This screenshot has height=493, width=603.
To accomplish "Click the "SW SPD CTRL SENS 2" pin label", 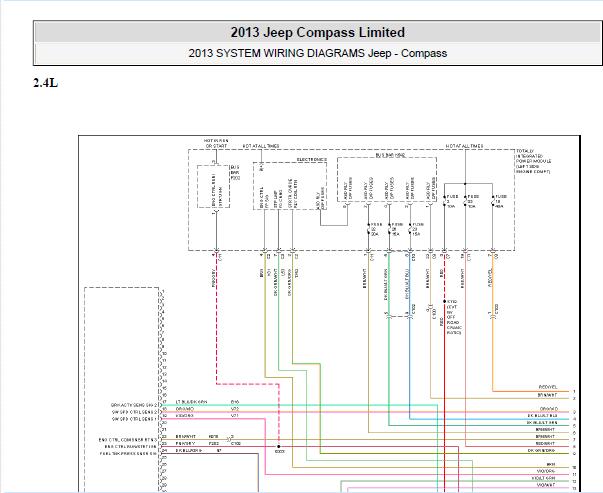I will tap(135, 412).
